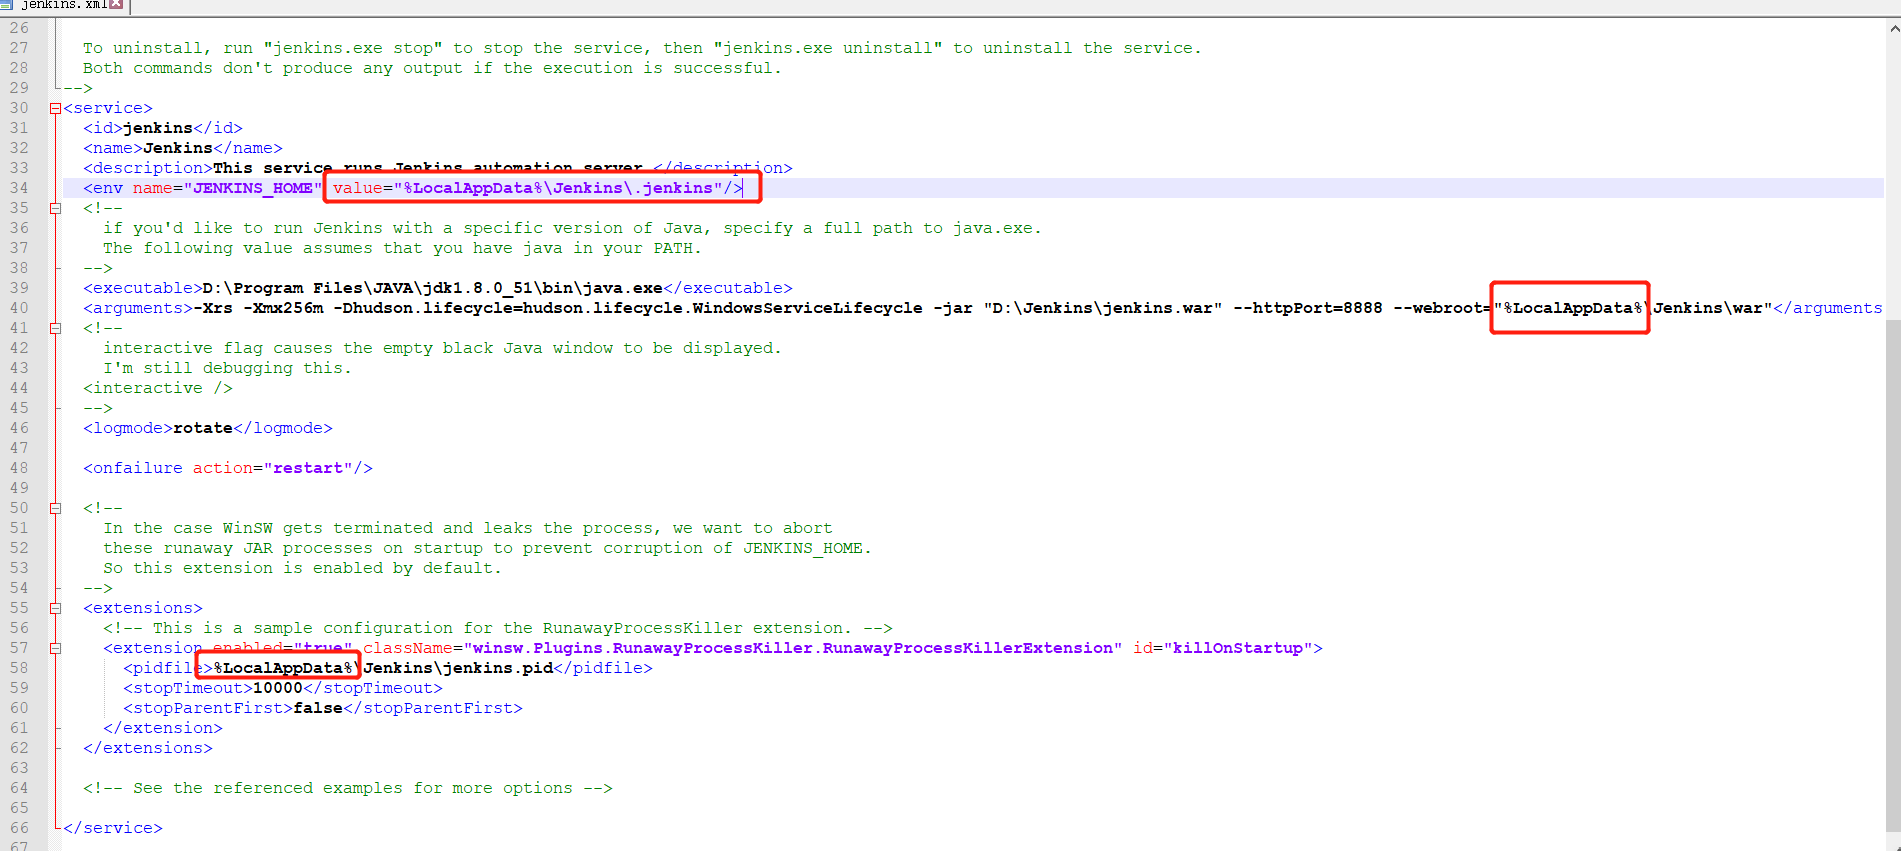Click the java.exe executable path on line 39

[433, 288]
